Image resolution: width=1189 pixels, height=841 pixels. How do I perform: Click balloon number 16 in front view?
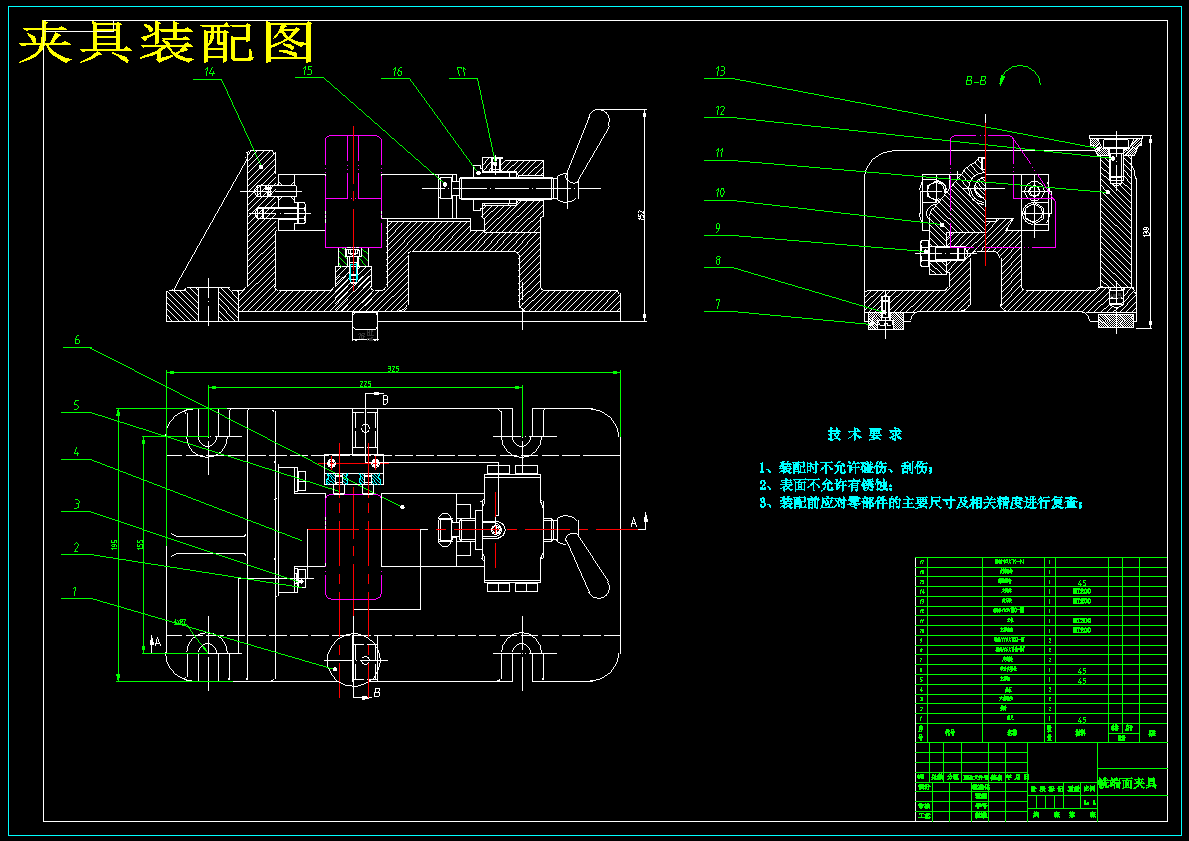click(x=397, y=72)
